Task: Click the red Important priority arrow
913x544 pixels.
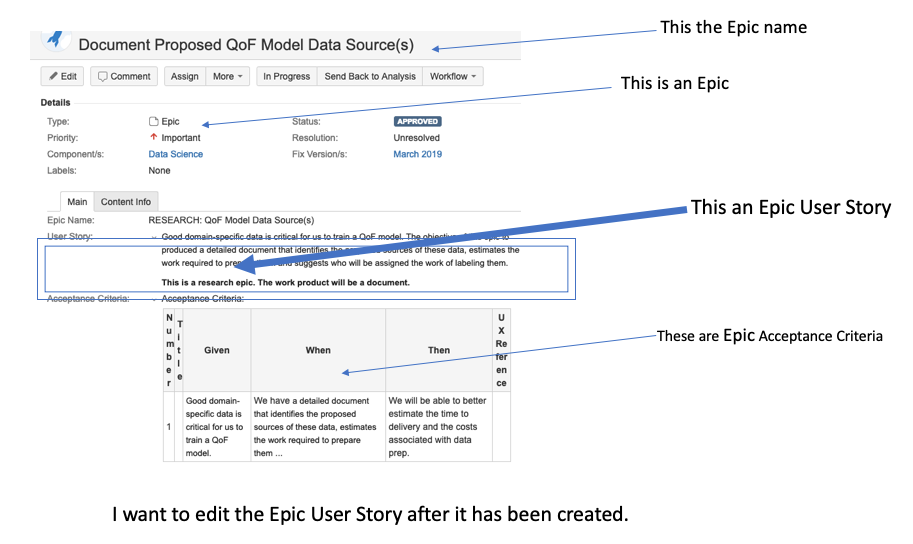Action: point(153,137)
